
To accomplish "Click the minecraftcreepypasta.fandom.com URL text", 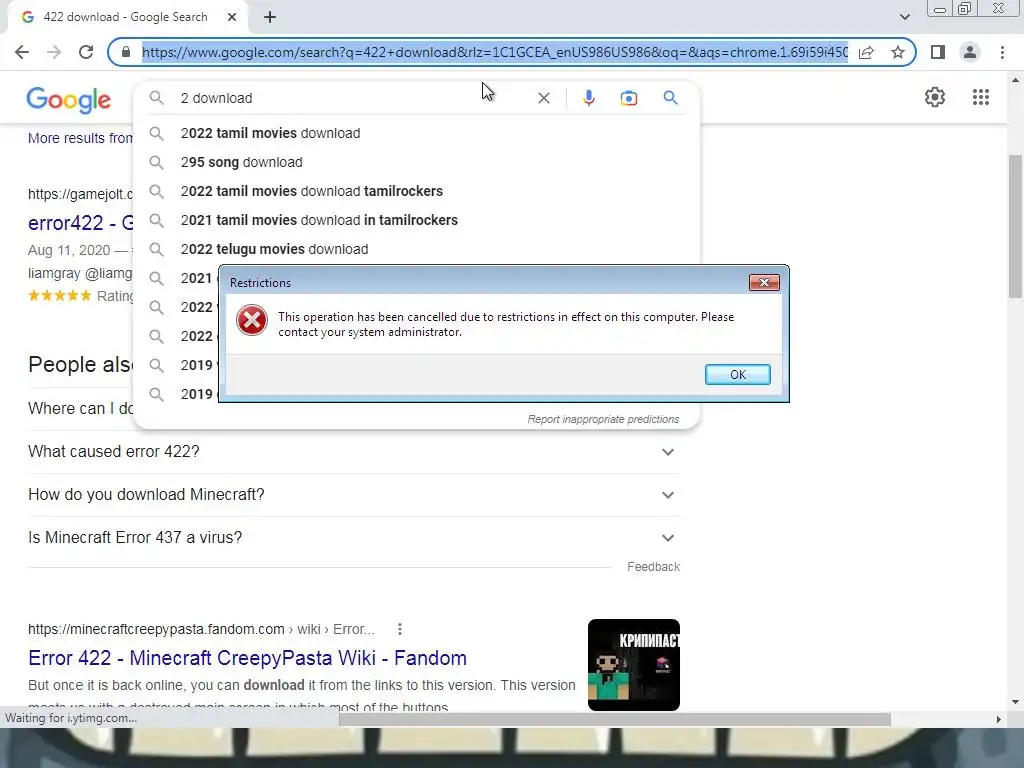I will coord(156,629).
